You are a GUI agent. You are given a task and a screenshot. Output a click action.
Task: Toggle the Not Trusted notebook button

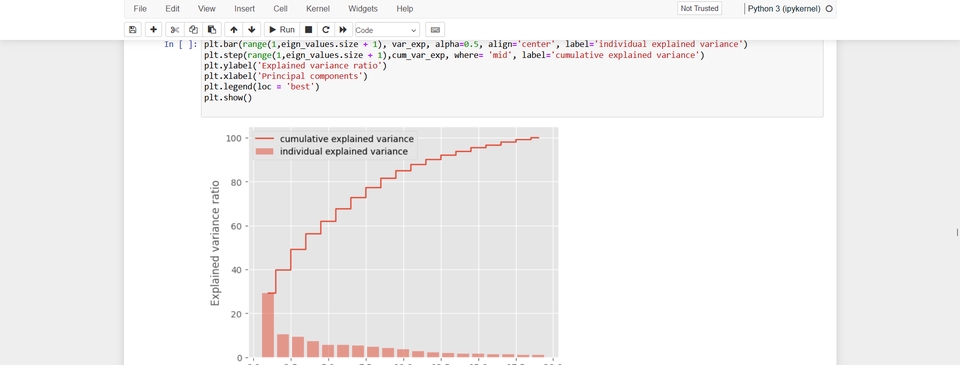click(699, 9)
